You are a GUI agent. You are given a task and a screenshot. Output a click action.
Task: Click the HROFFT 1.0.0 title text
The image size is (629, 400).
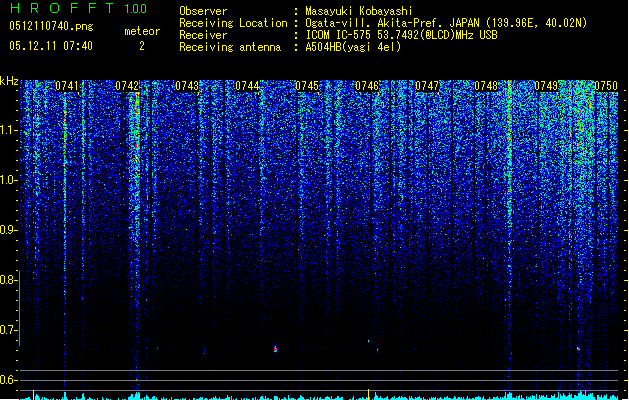tap(78, 8)
